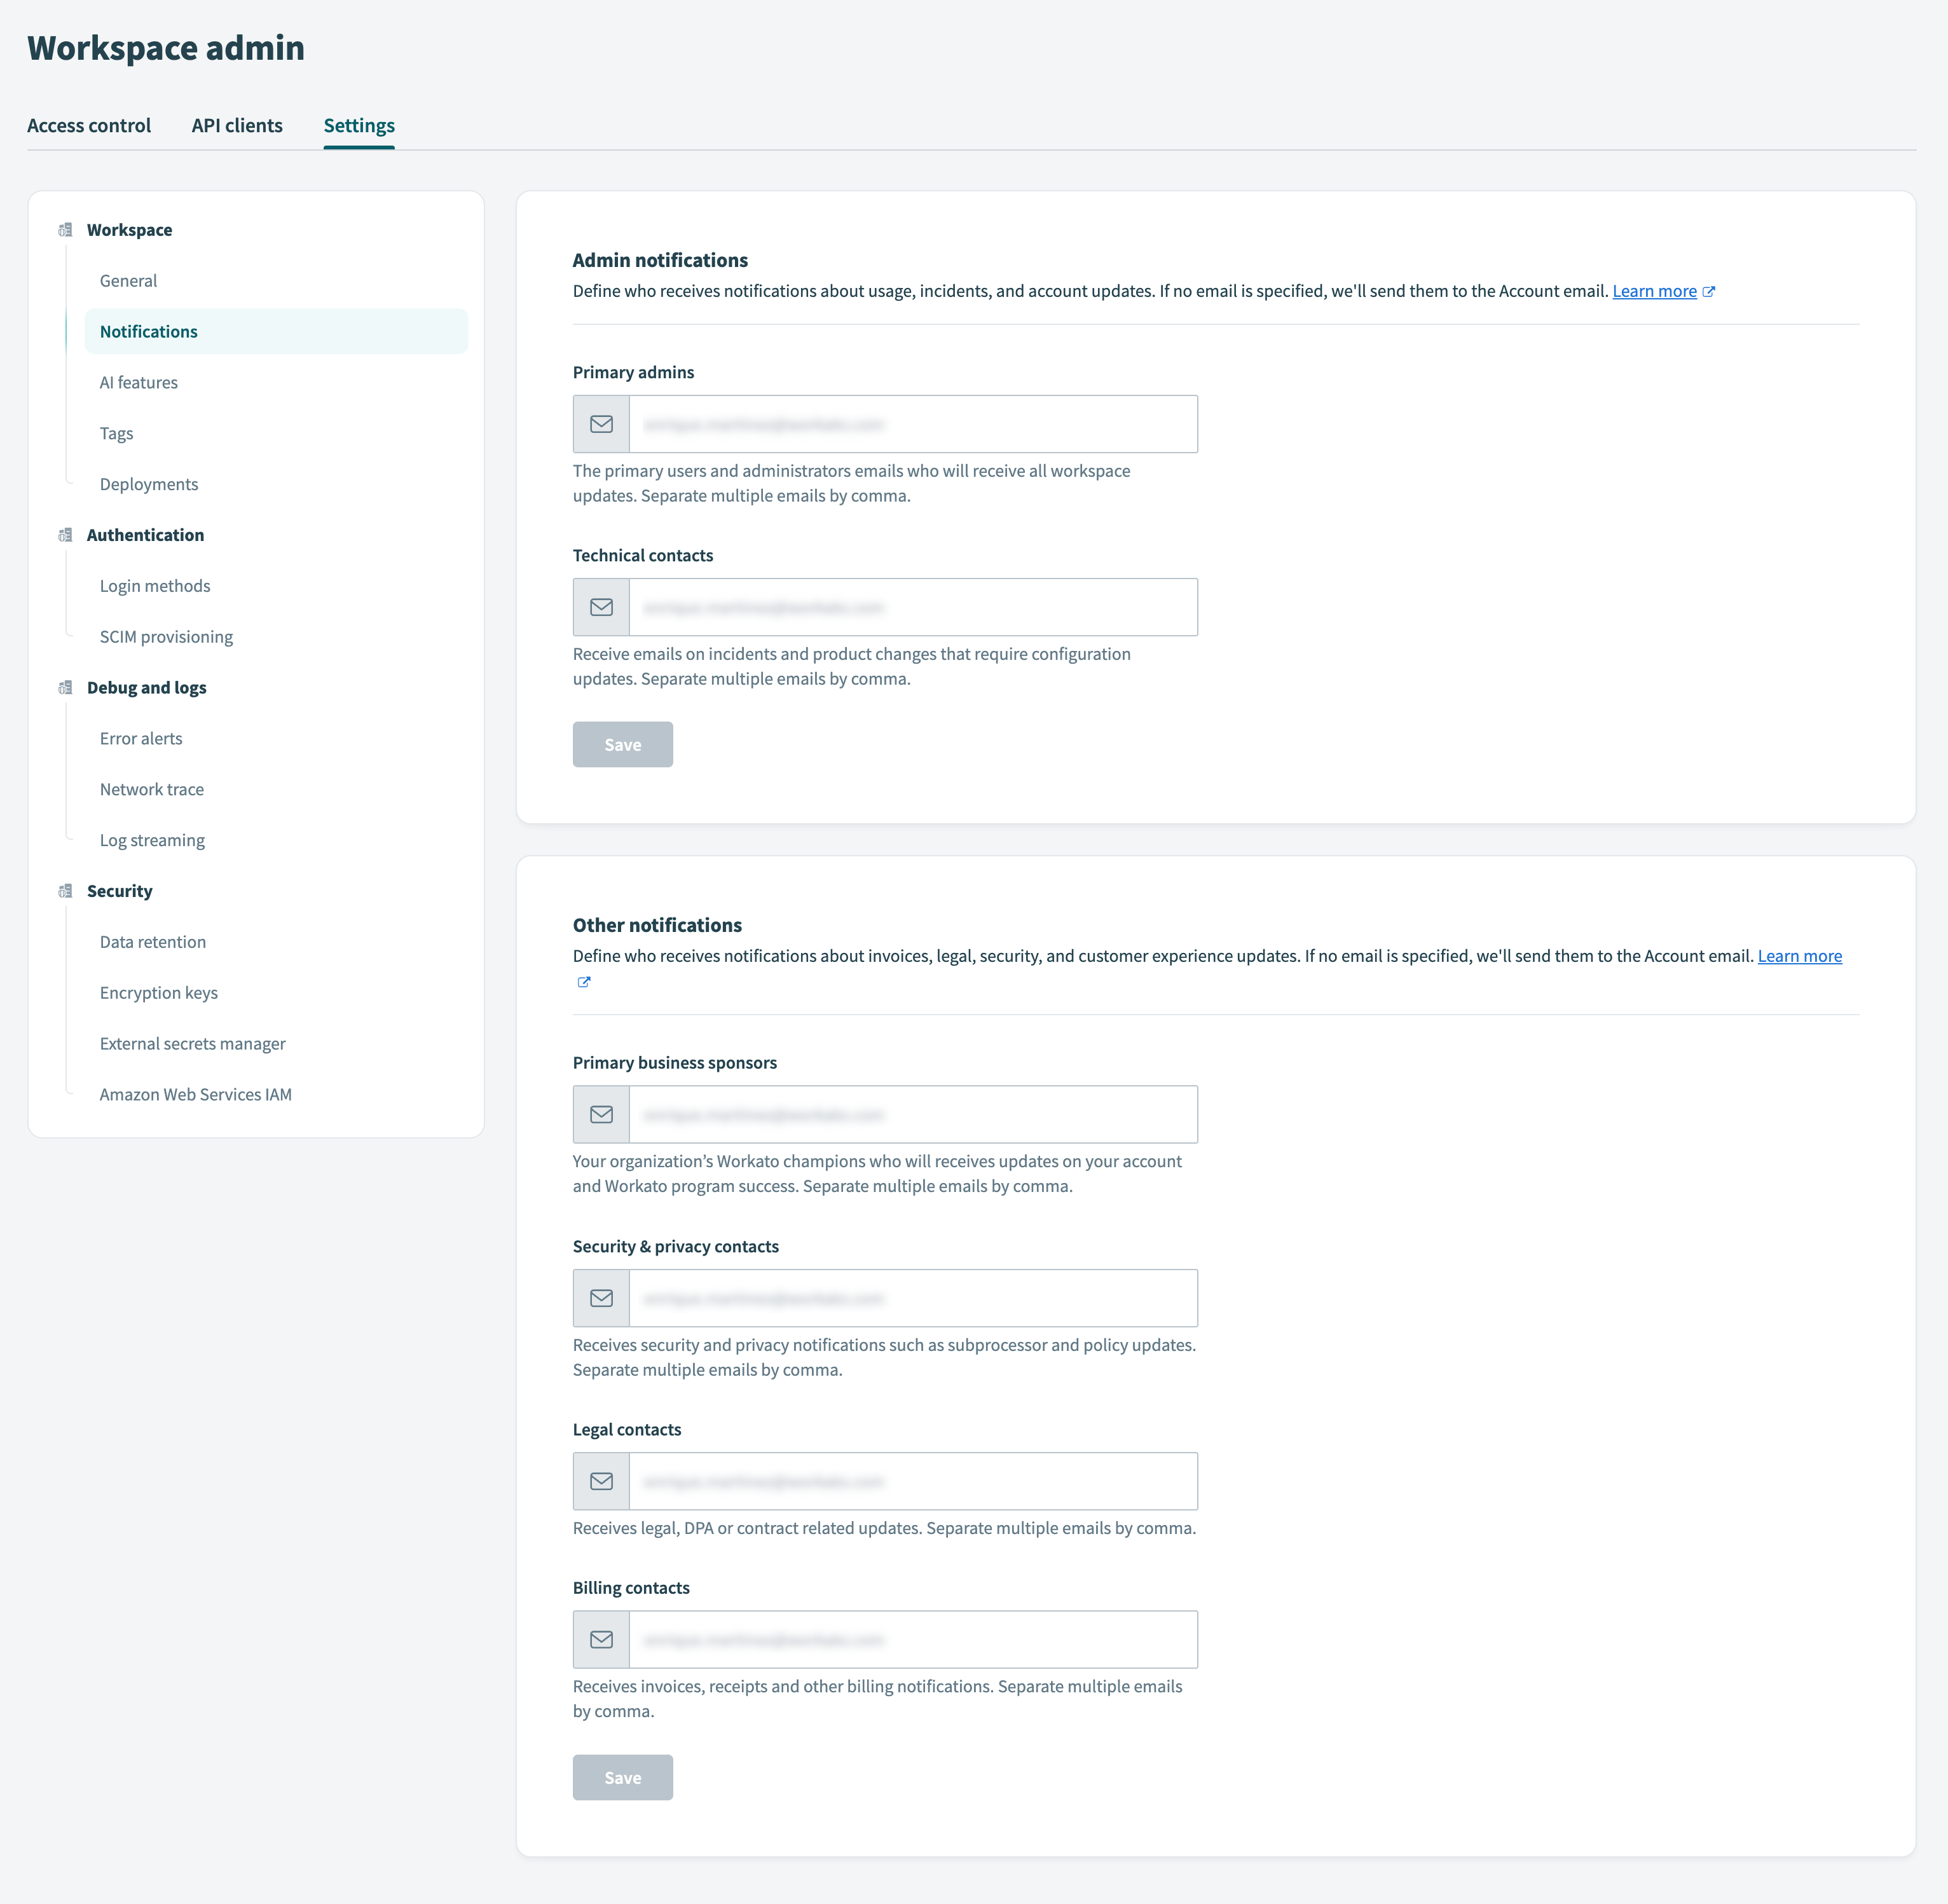Open the Learn more link under Other notifications
The width and height of the screenshot is (1948, 1904).
tap(1799, 955)
